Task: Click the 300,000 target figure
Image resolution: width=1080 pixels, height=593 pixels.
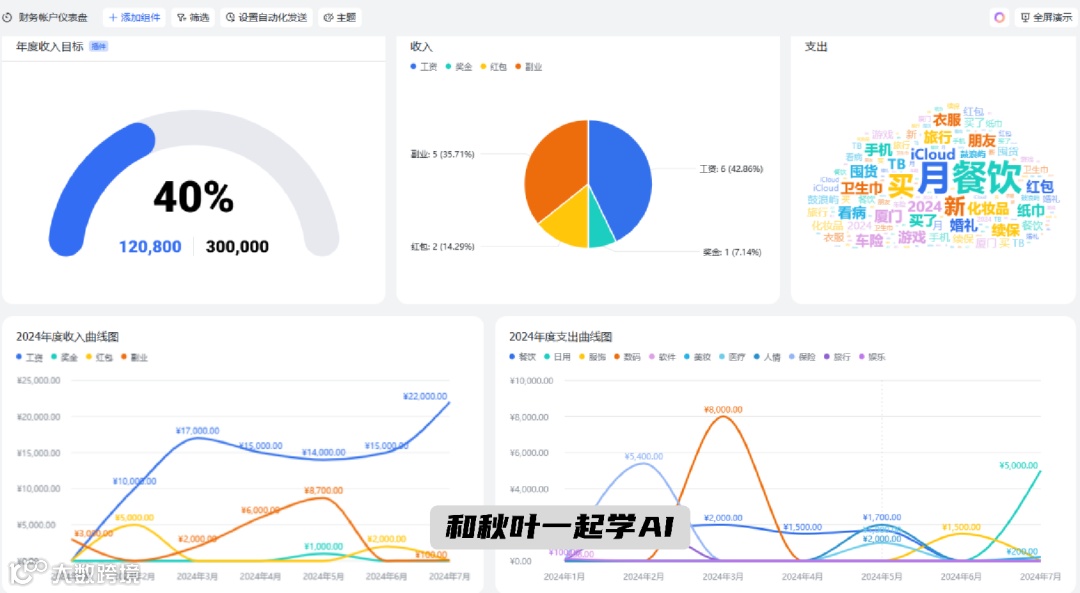Action: pyautogui.click(x=237, y=247)
